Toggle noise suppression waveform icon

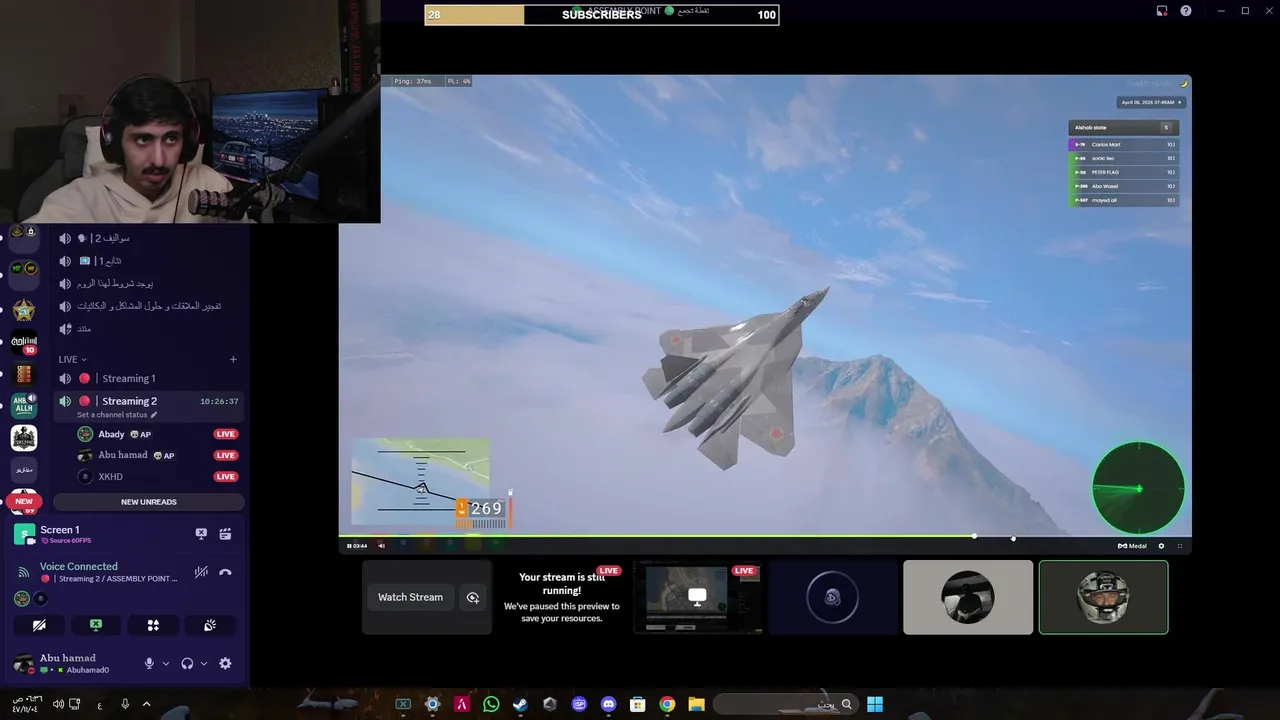pyautogui.click(x=201, y=572)
